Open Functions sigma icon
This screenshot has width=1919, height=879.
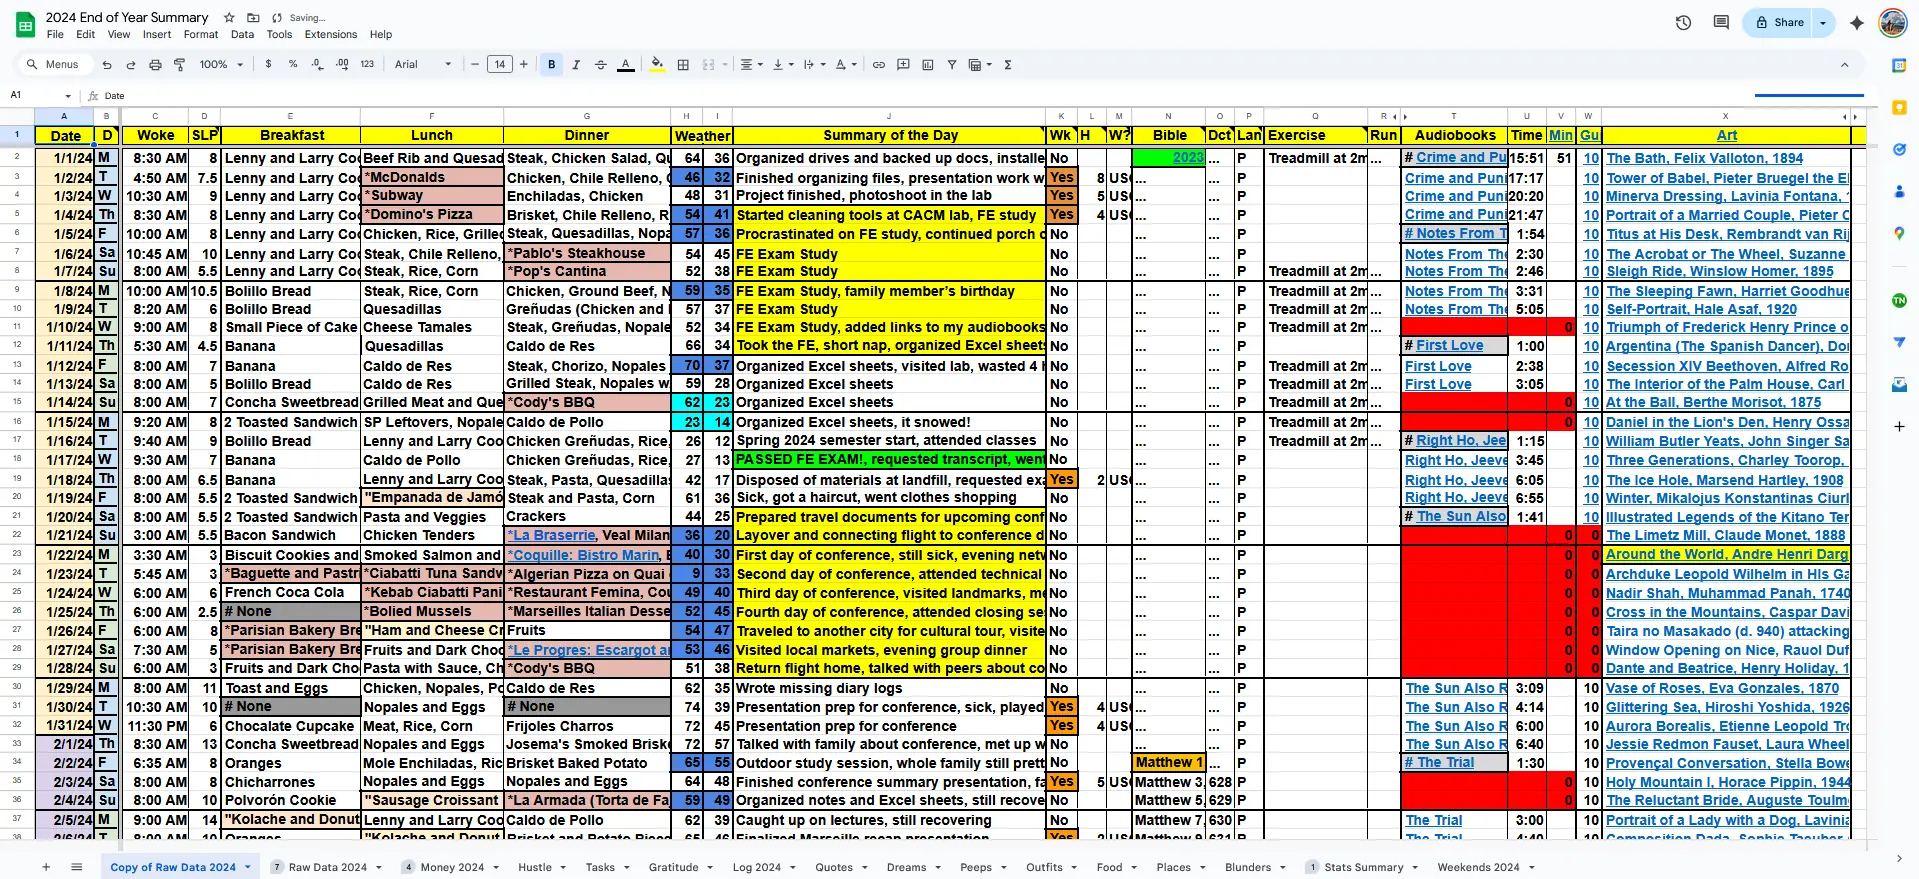(x=1008, y=65)
